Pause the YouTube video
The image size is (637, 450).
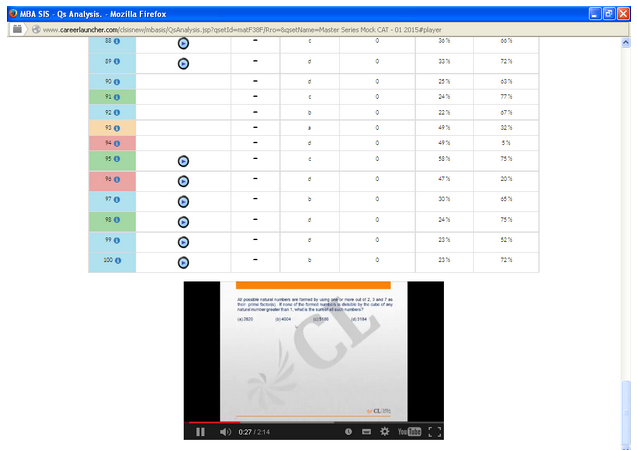[x=200, y=432]
